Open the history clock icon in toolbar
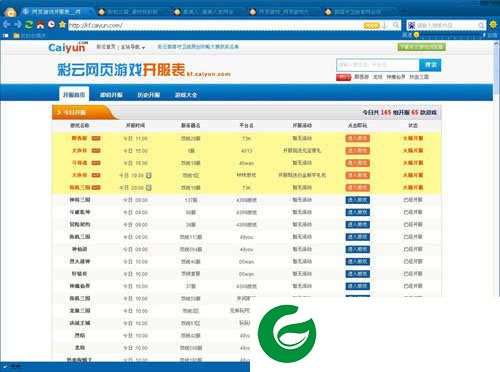The height and width of the screenshot is (372, 500). click(x=51, y=24)
